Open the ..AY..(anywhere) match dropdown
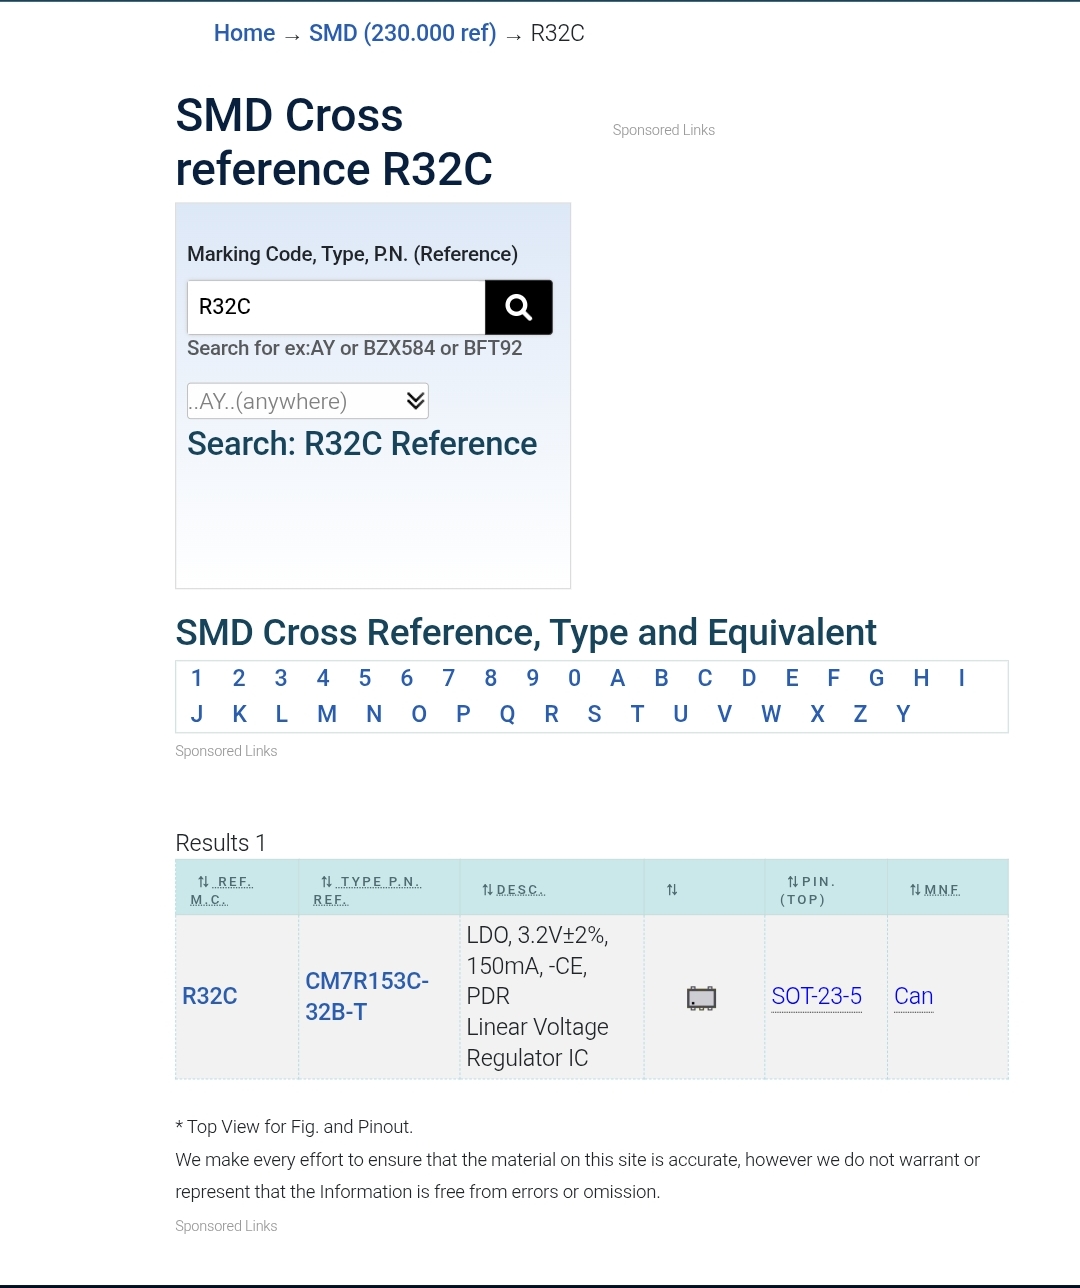 tap(308, 401)
